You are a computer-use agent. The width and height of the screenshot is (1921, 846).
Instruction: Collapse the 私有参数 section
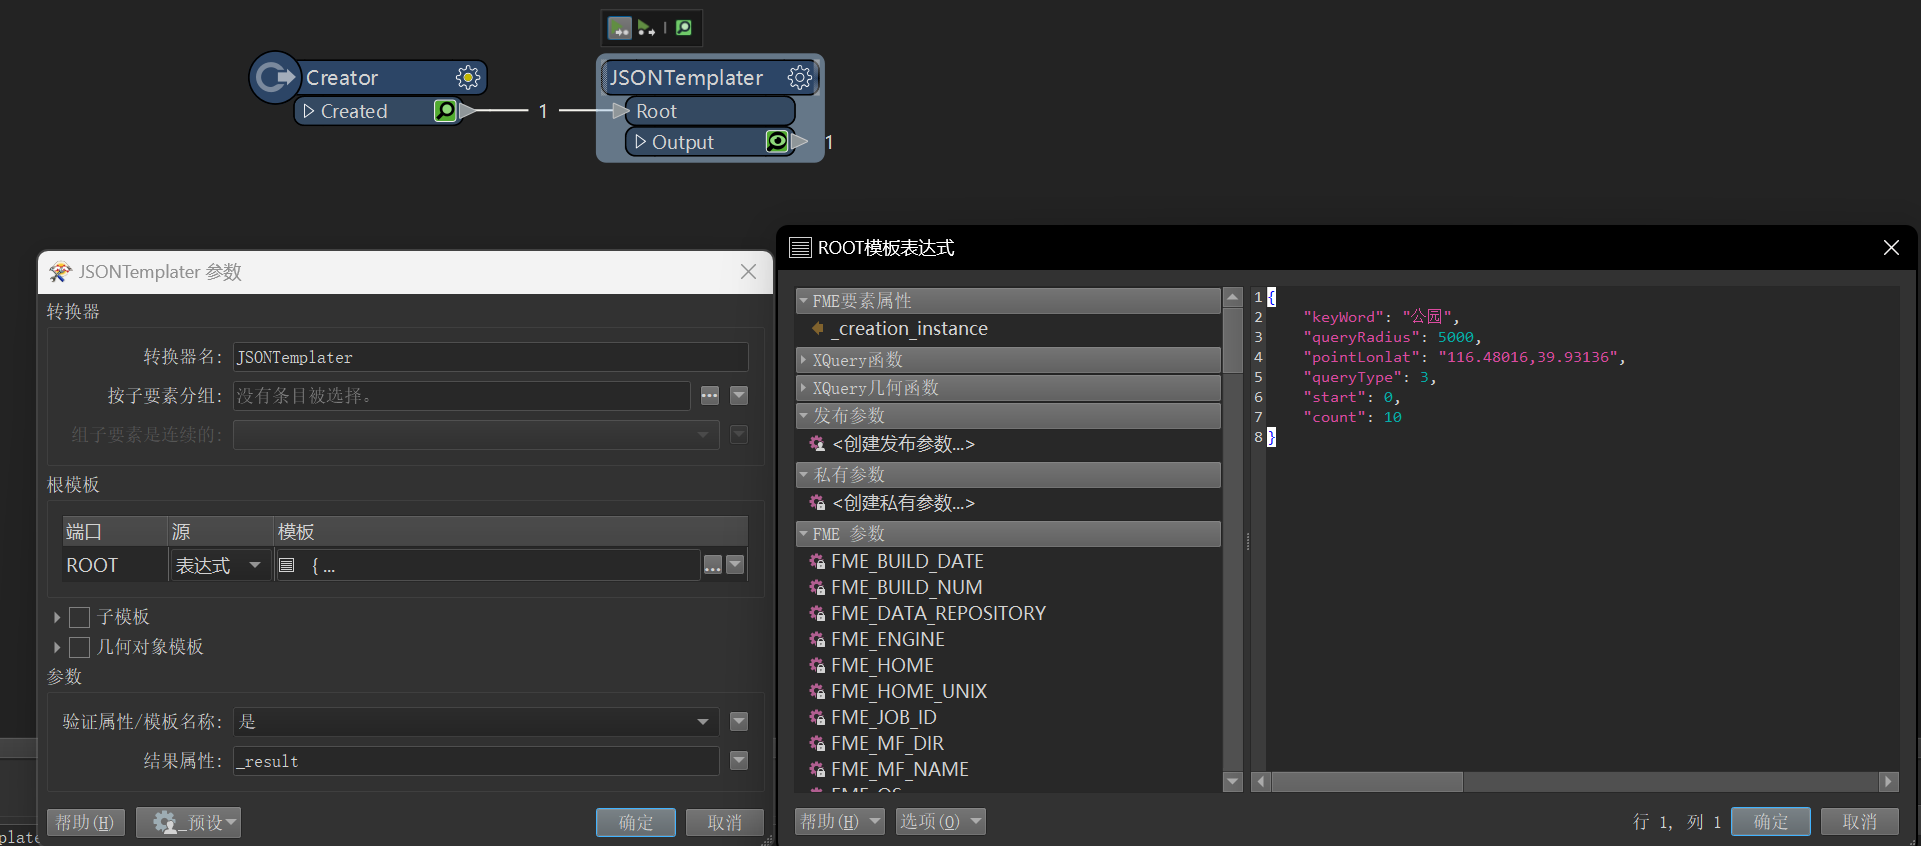coord(803,474)
